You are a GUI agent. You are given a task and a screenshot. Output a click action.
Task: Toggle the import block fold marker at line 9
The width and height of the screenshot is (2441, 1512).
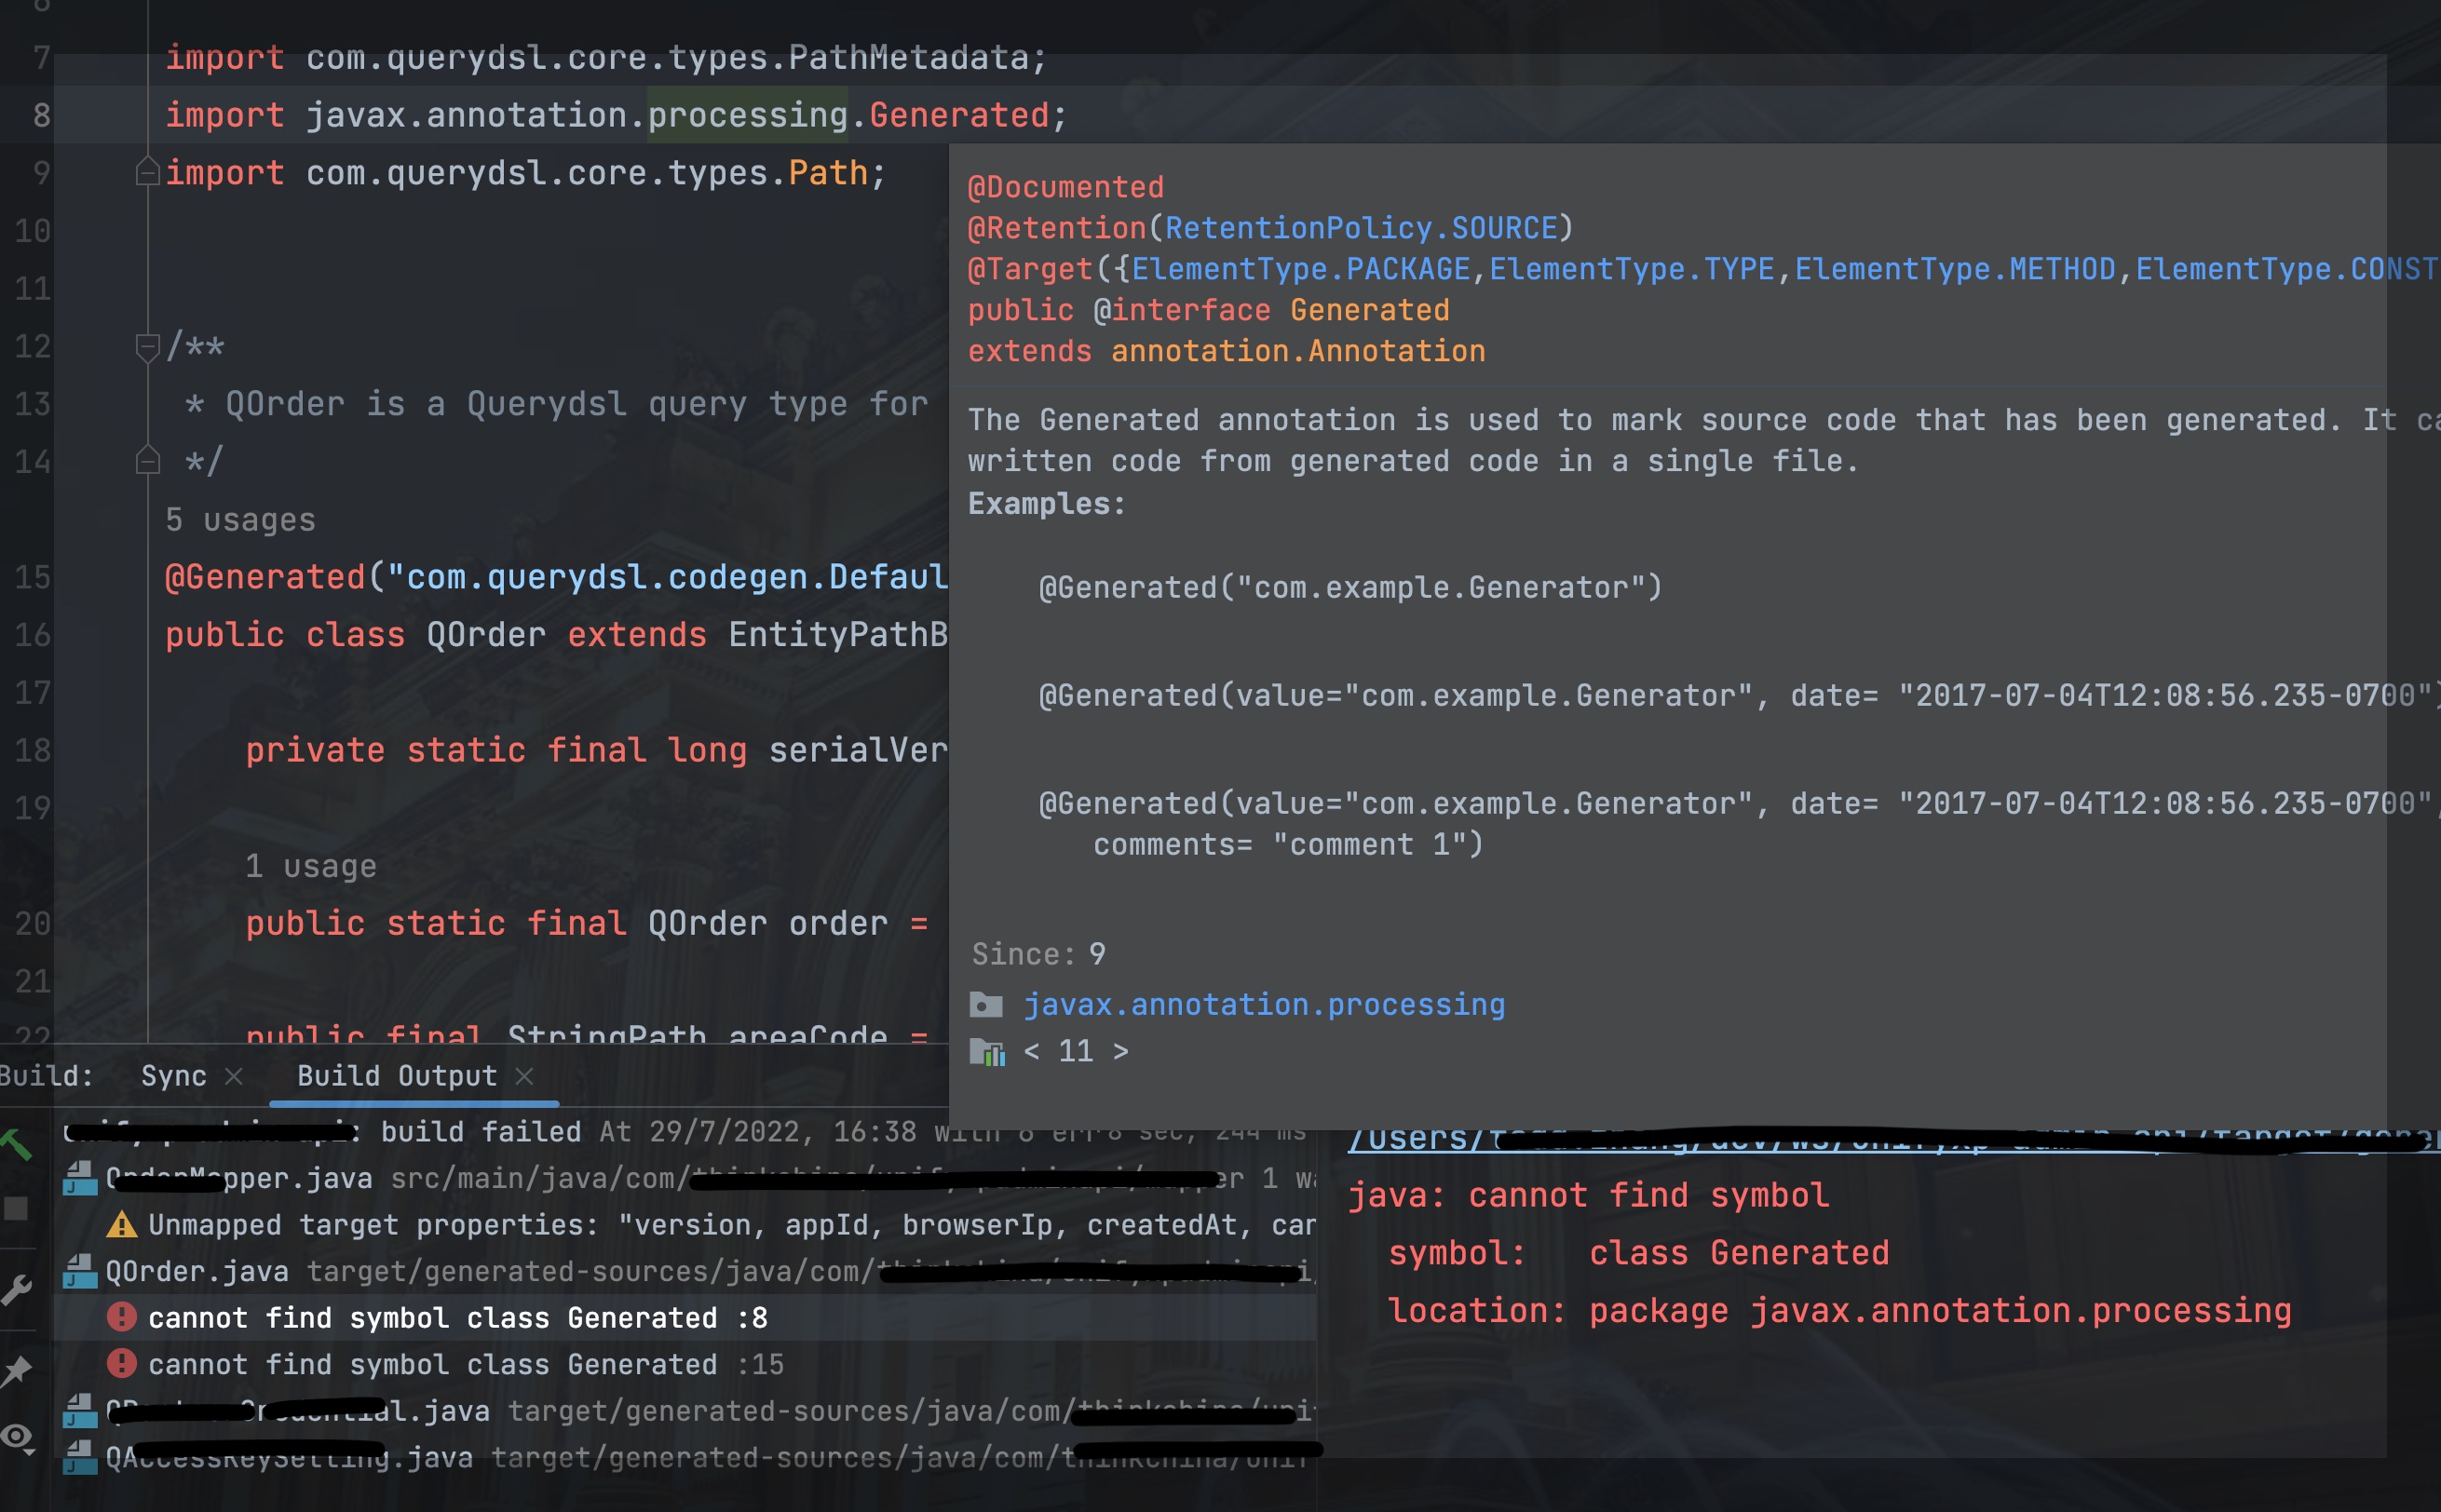coord(147,173)
